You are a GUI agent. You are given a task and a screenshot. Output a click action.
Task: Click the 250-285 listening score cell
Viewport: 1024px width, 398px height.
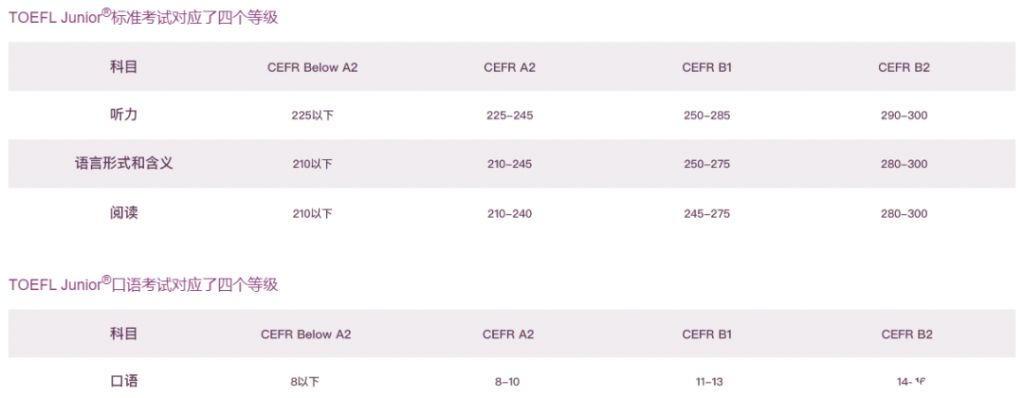tap(707, 116)
